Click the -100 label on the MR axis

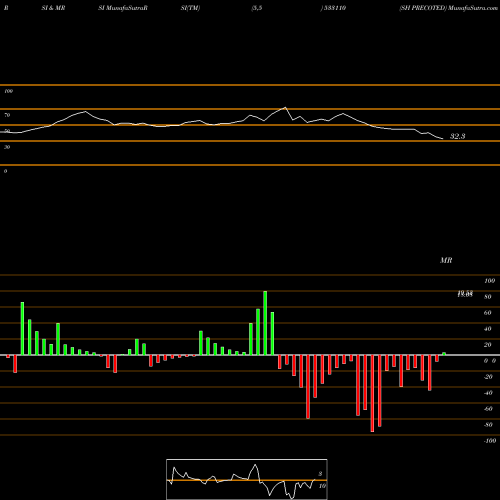[490, 441]
